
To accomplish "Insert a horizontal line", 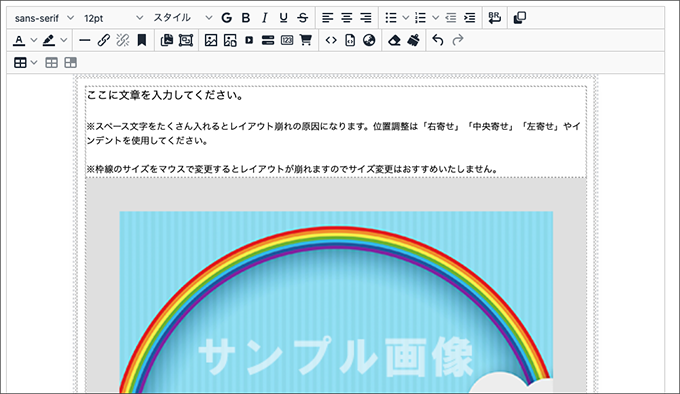I will (85, 40).
